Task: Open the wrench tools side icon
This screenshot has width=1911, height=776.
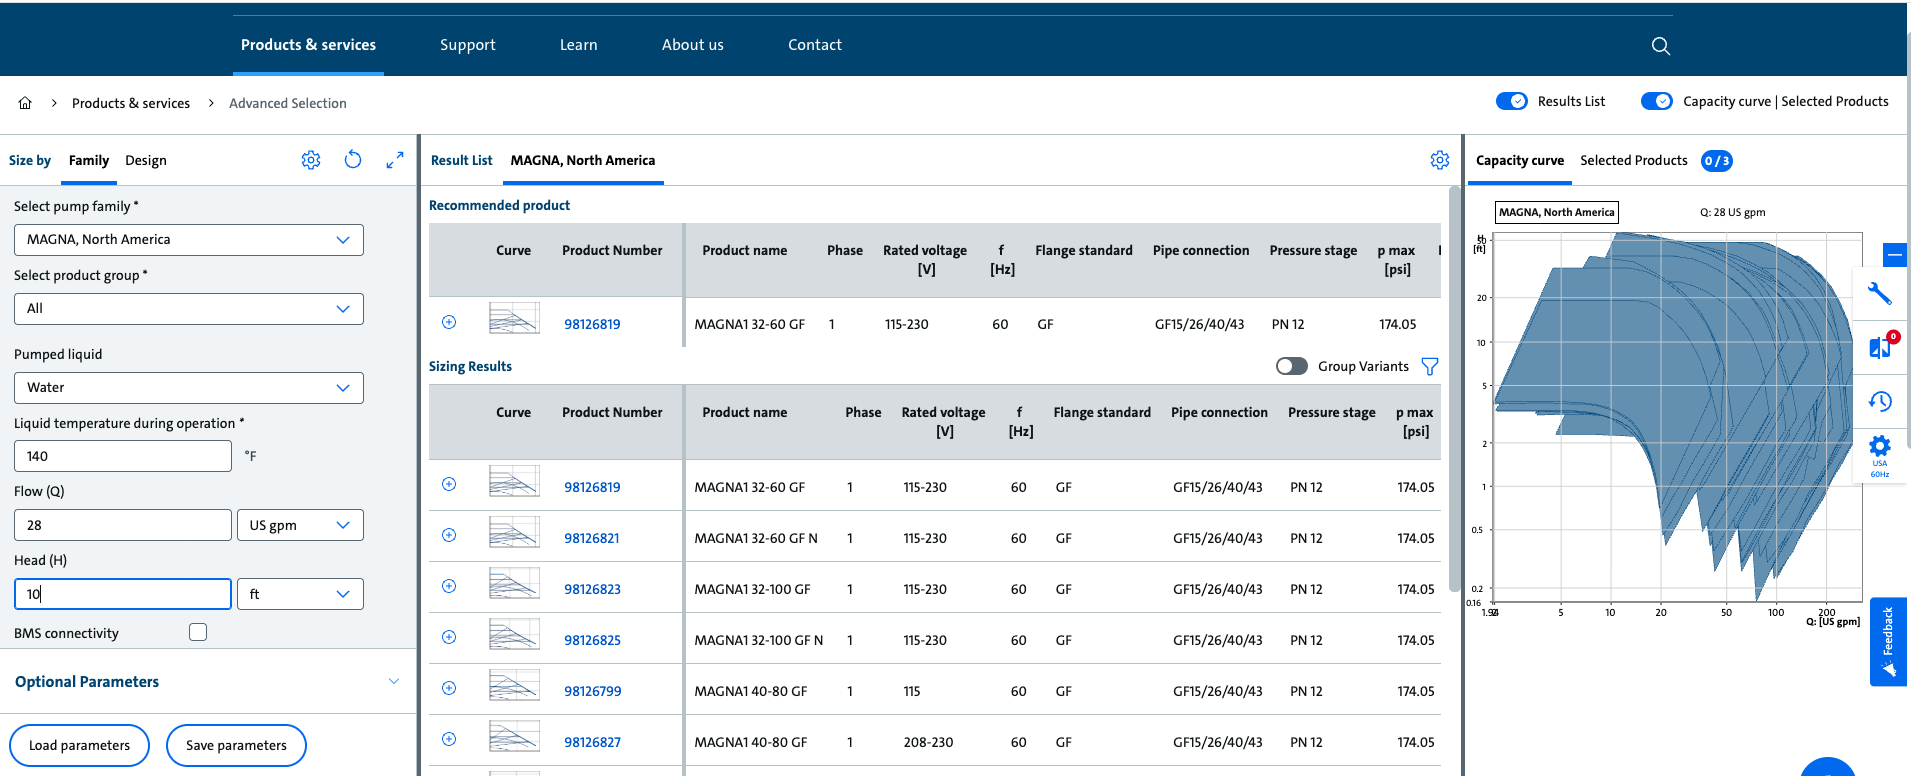Action: pyautogui.click(x=1879, y=293)
